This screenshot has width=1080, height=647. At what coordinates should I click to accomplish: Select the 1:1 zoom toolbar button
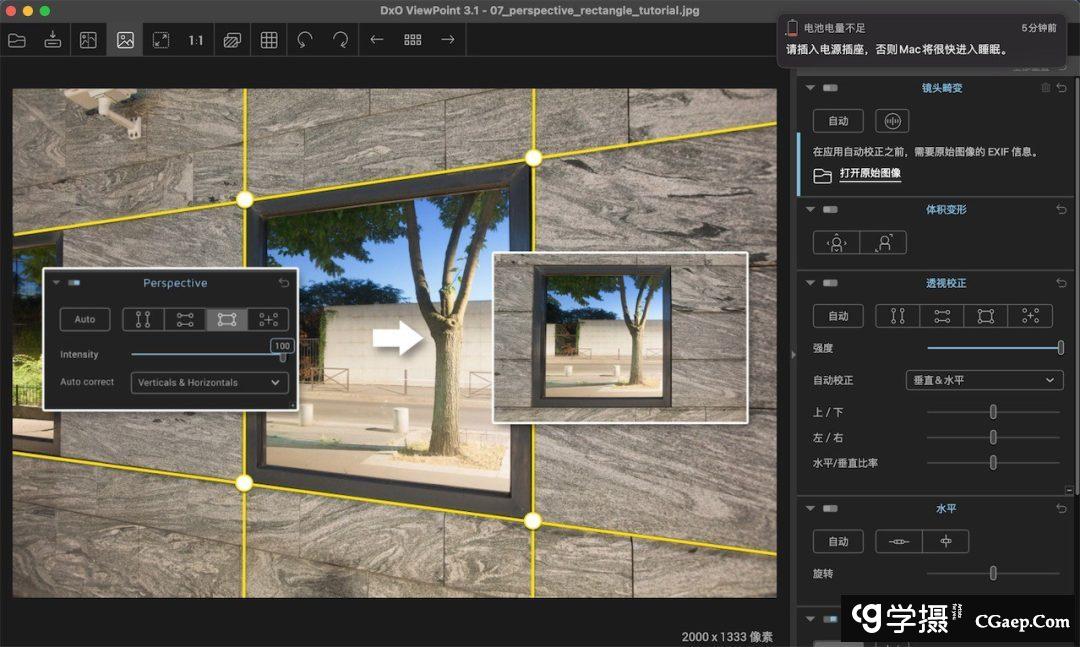196,40
